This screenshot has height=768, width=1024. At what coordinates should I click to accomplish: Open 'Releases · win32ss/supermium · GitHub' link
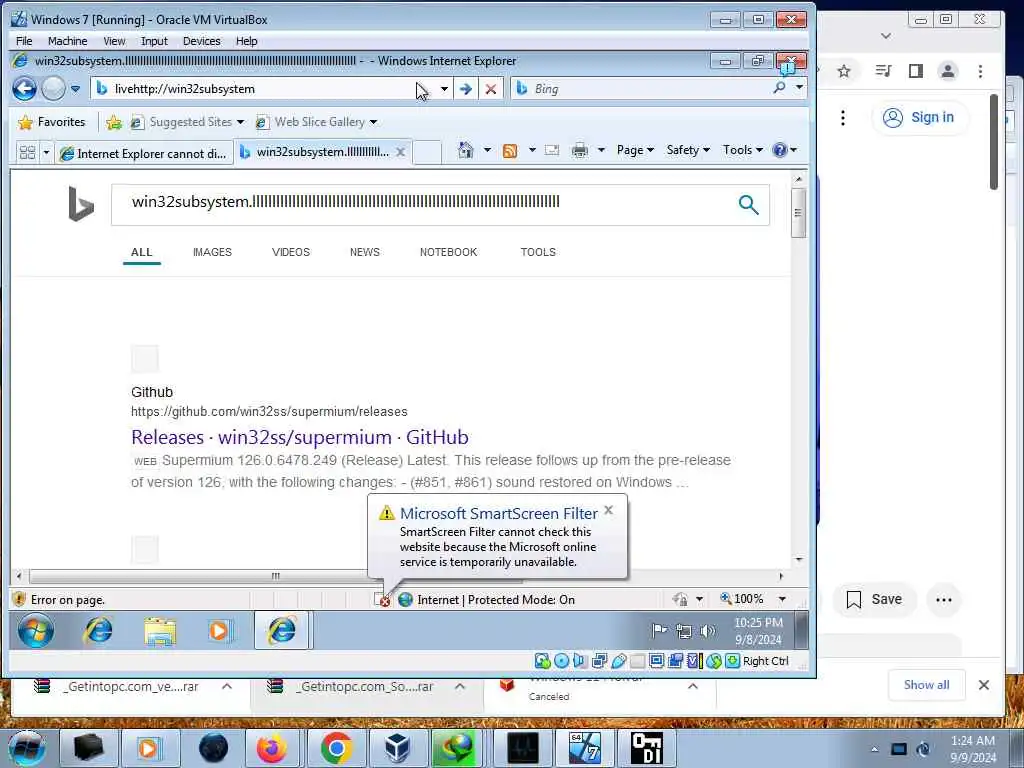(300, 437)
